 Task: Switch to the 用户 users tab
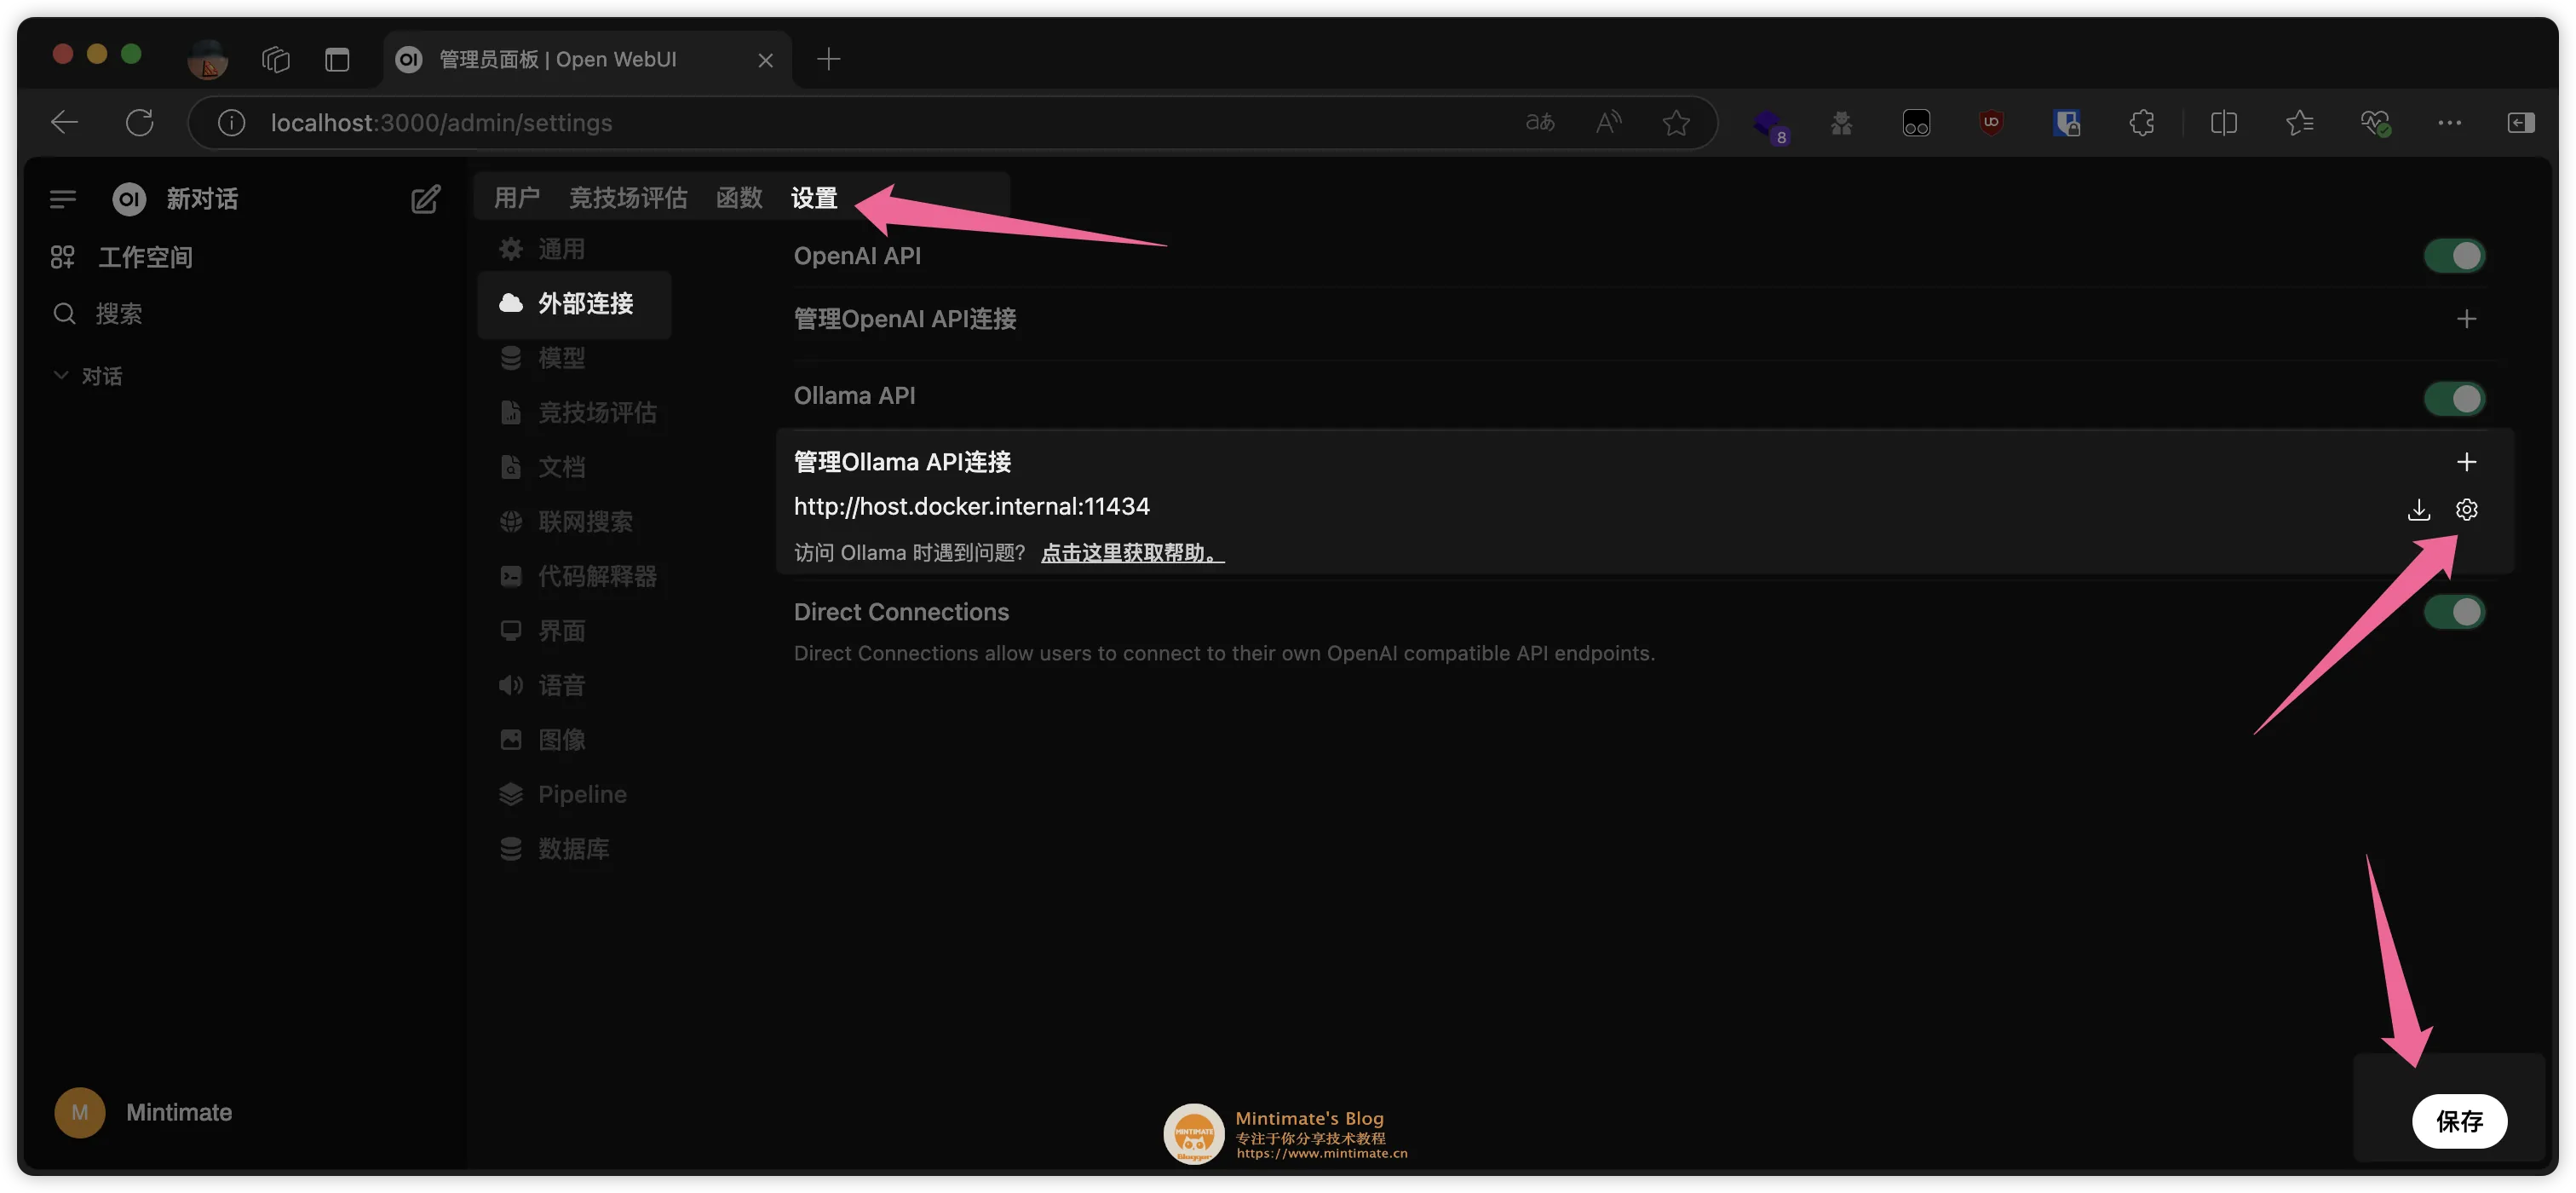click(516, 198)
